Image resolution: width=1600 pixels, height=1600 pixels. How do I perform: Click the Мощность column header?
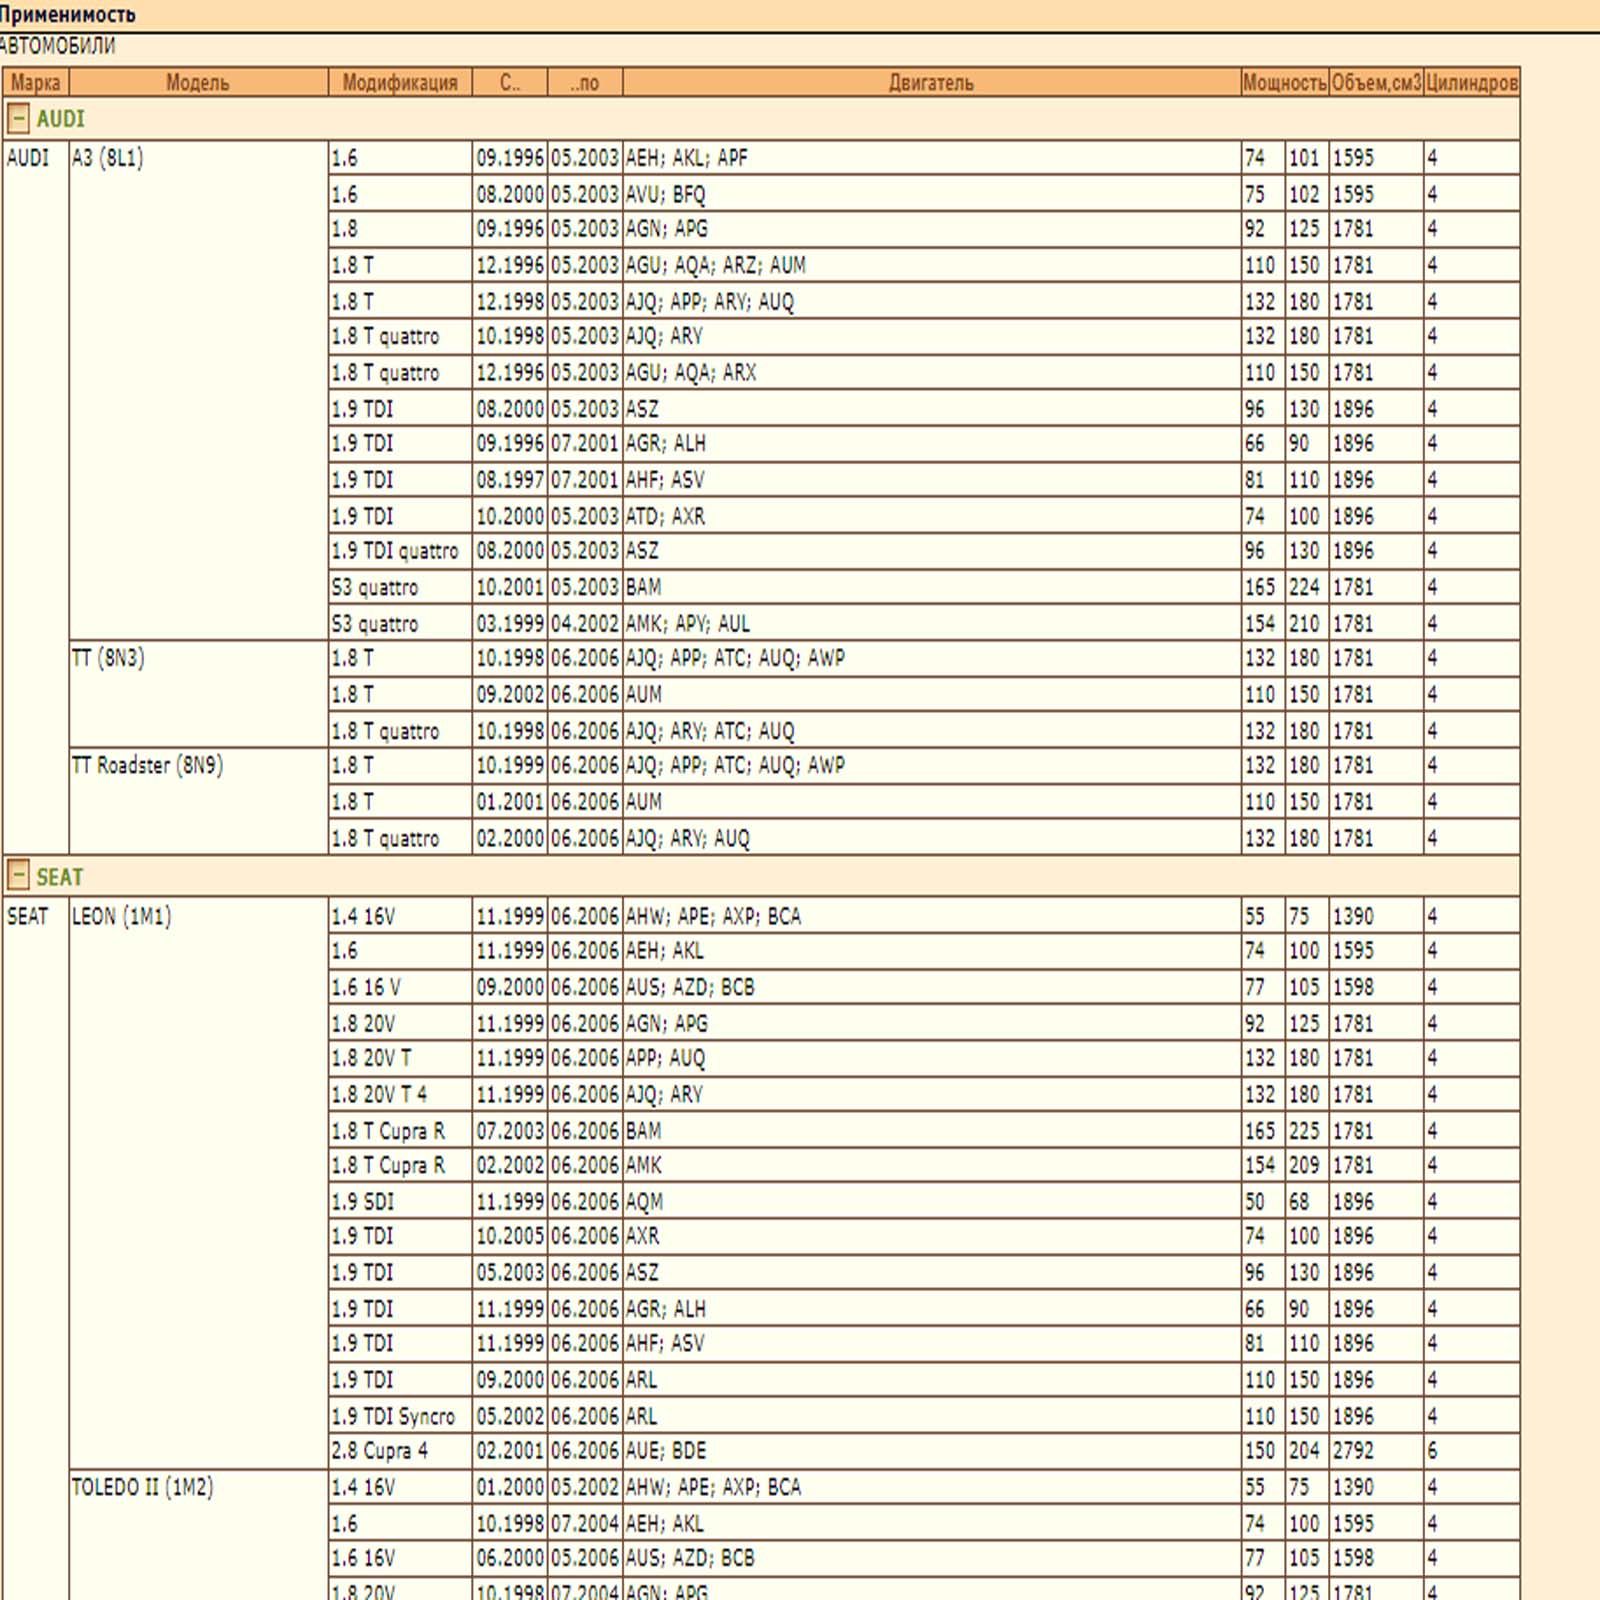1285,82
